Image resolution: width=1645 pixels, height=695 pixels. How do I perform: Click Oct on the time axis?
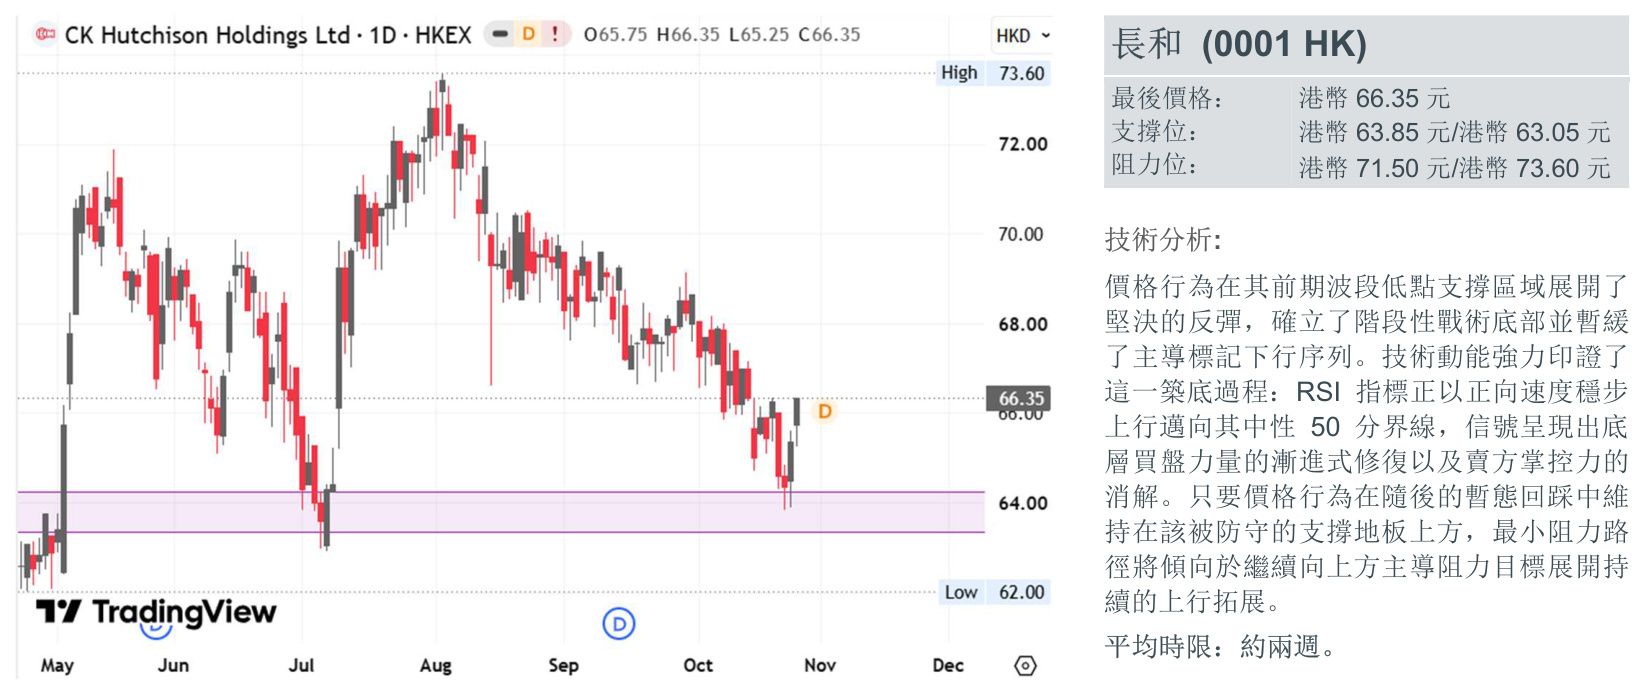point(698,665)
